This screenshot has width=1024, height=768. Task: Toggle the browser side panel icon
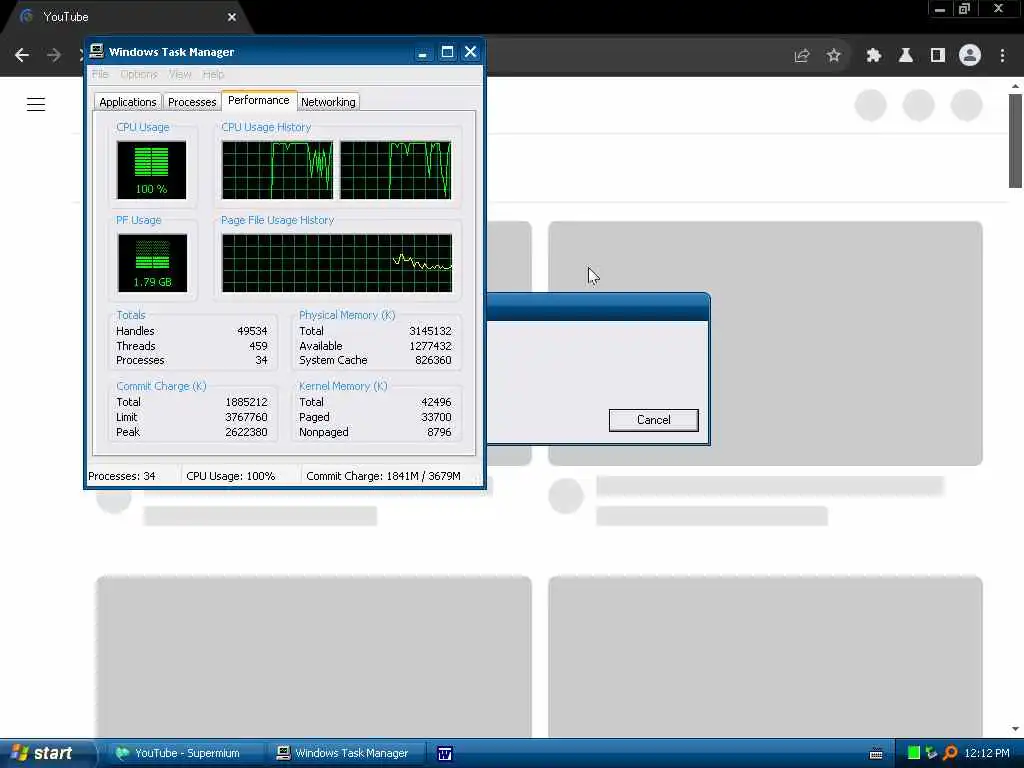coord(938,56)
